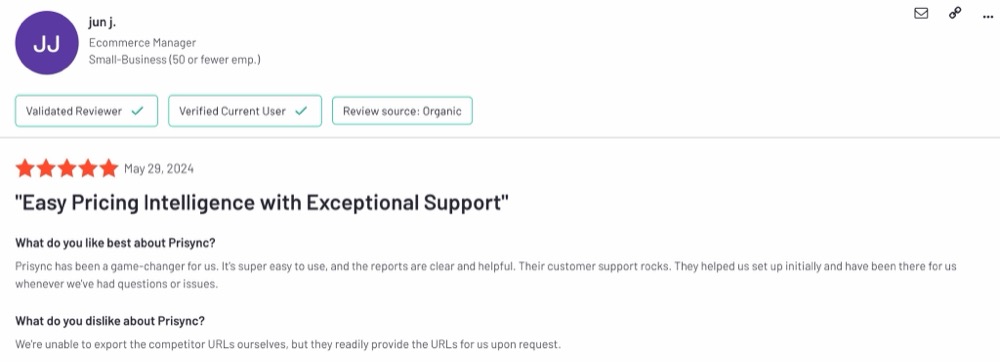Click the May 29, 2024 date
The image size is (1000, 362).
[x=159, y=169]
